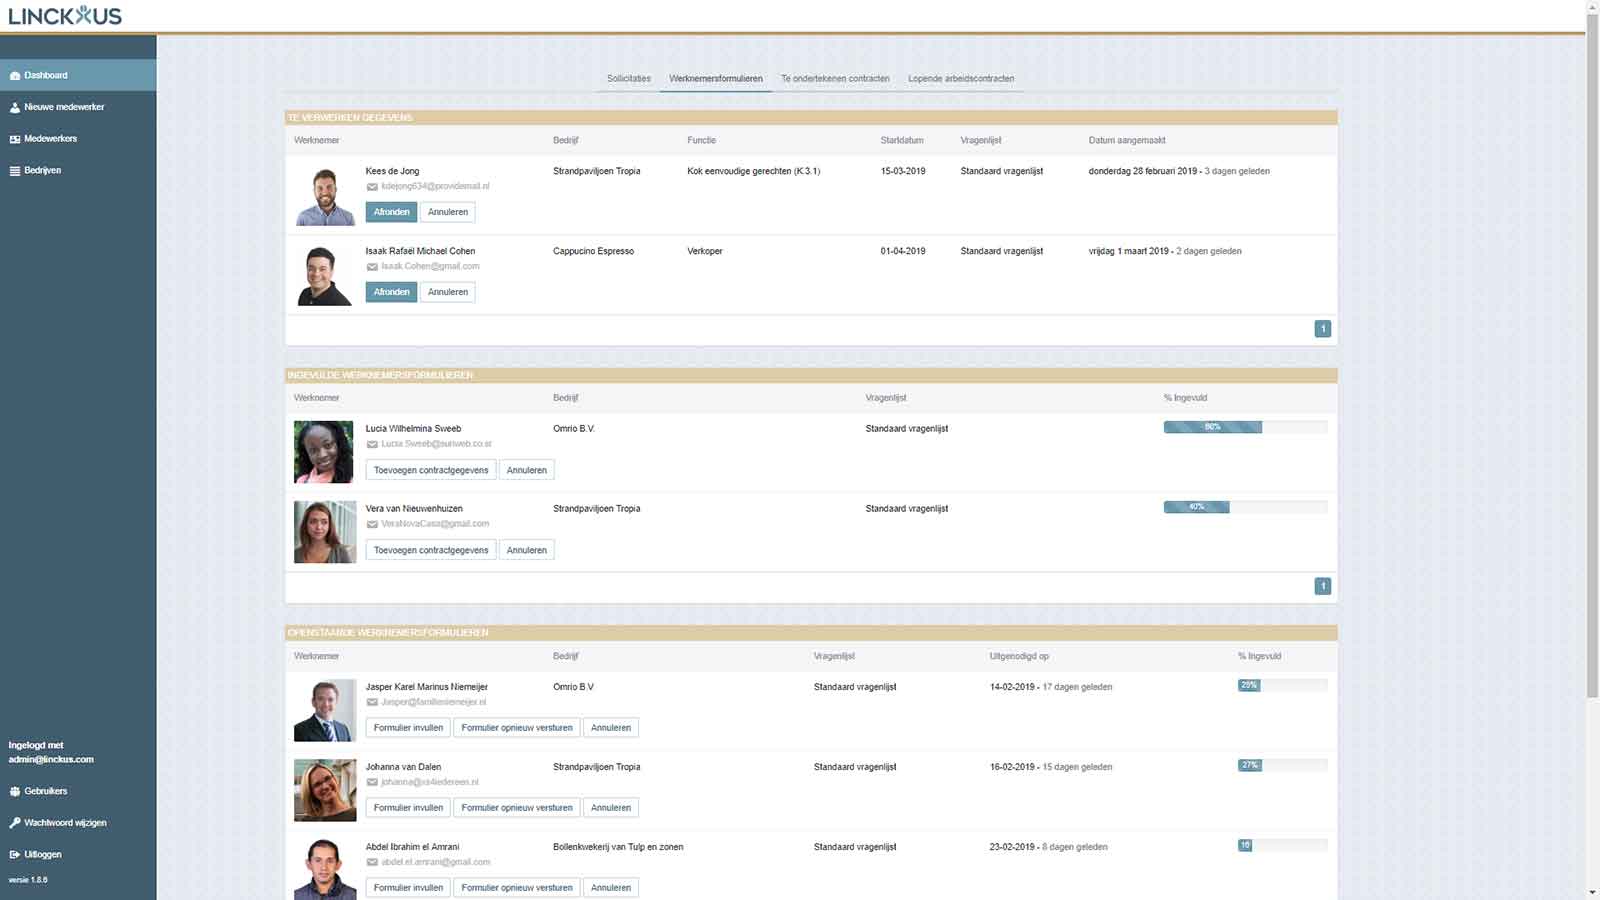Open the Lopende arbeidscontracten tab
This screenshot has width=1600, height=900.
point(961,79)
